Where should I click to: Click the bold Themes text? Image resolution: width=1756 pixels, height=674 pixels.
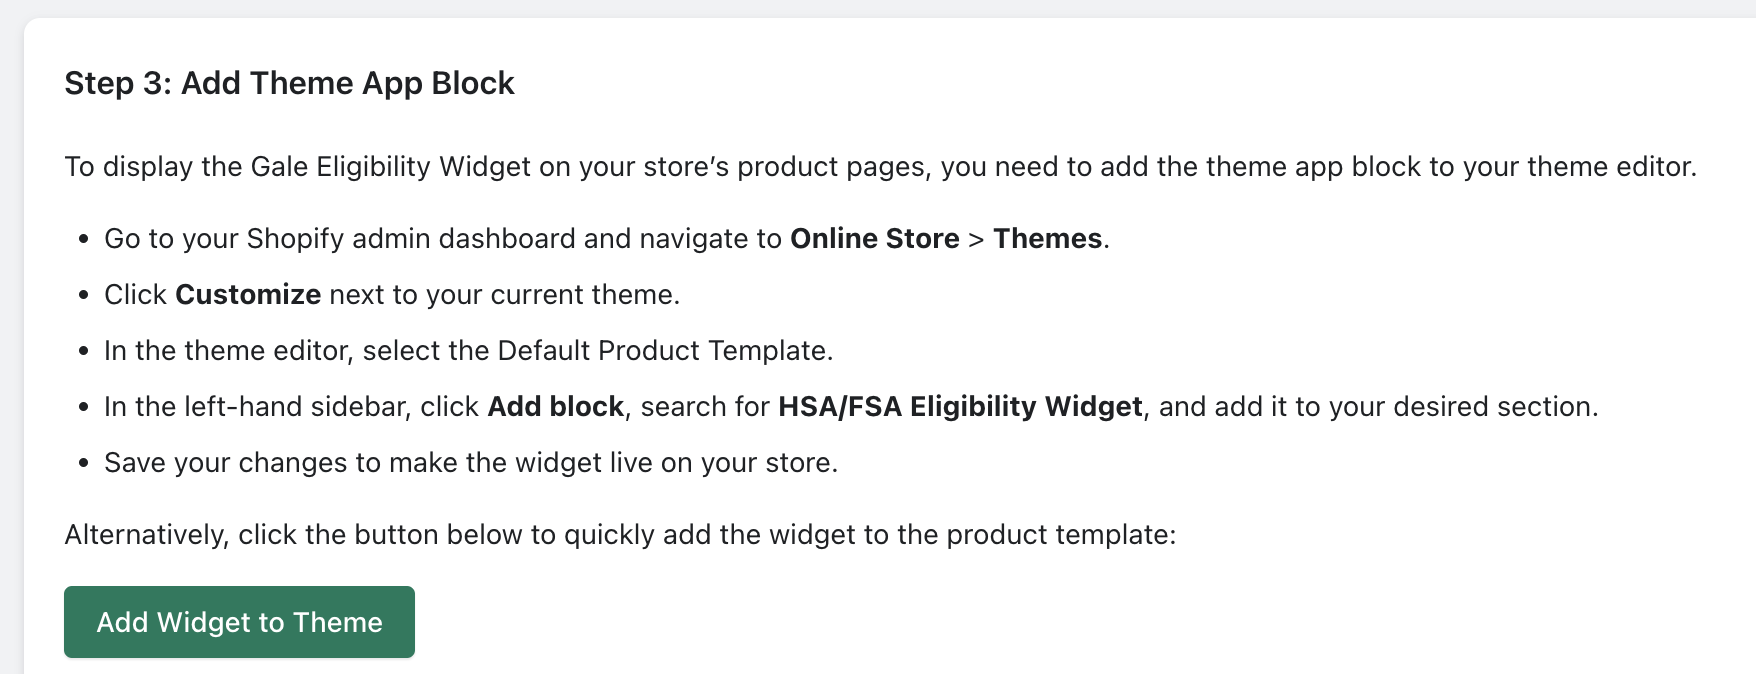pyautogui.click(x=1047, y=238)
